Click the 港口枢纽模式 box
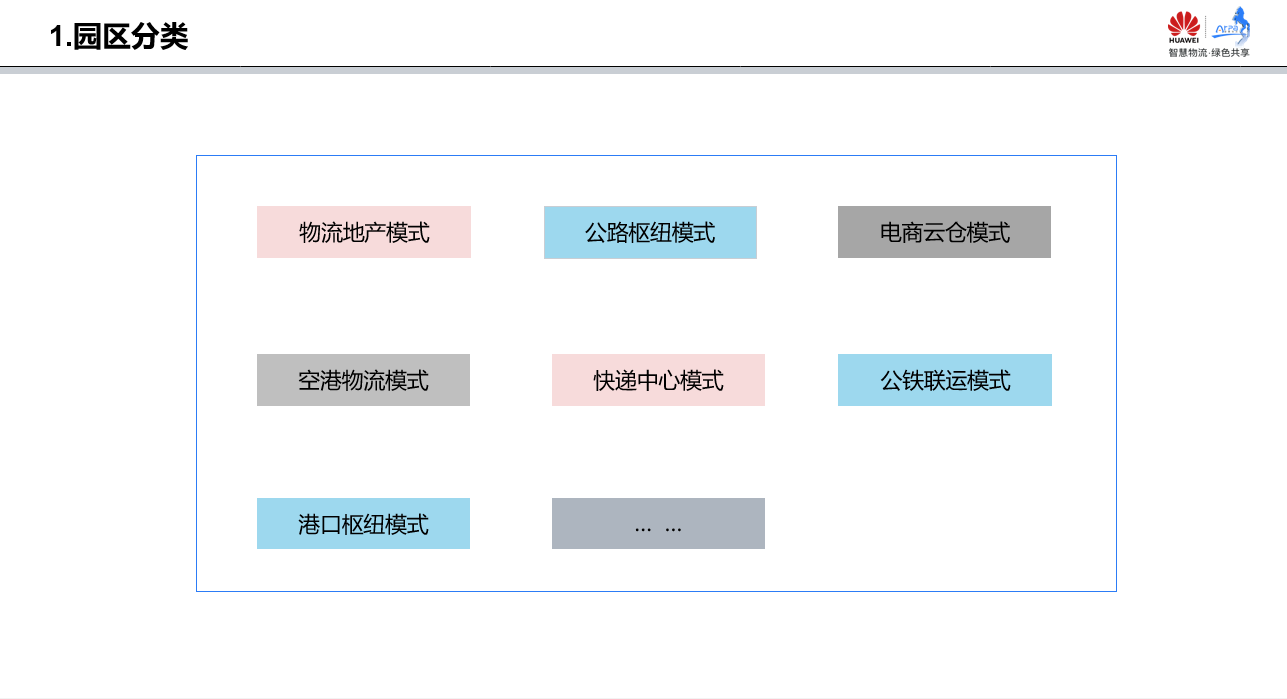1287x699 pixels. pyautogui.click(x=363, y=524)
